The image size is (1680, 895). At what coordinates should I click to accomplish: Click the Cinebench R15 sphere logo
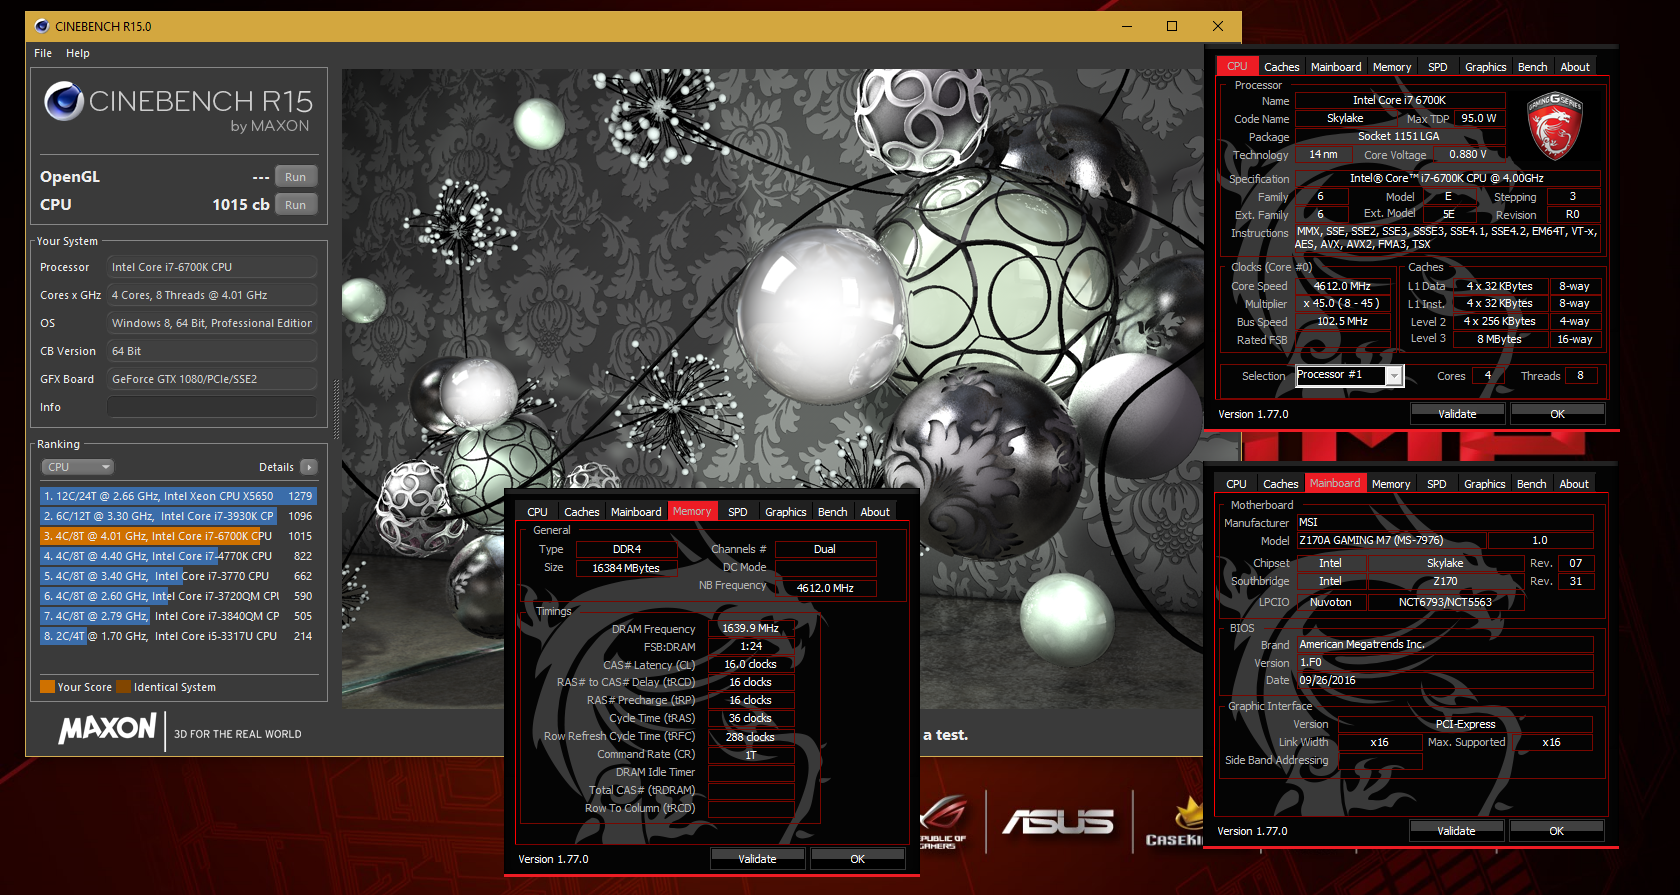64,101
